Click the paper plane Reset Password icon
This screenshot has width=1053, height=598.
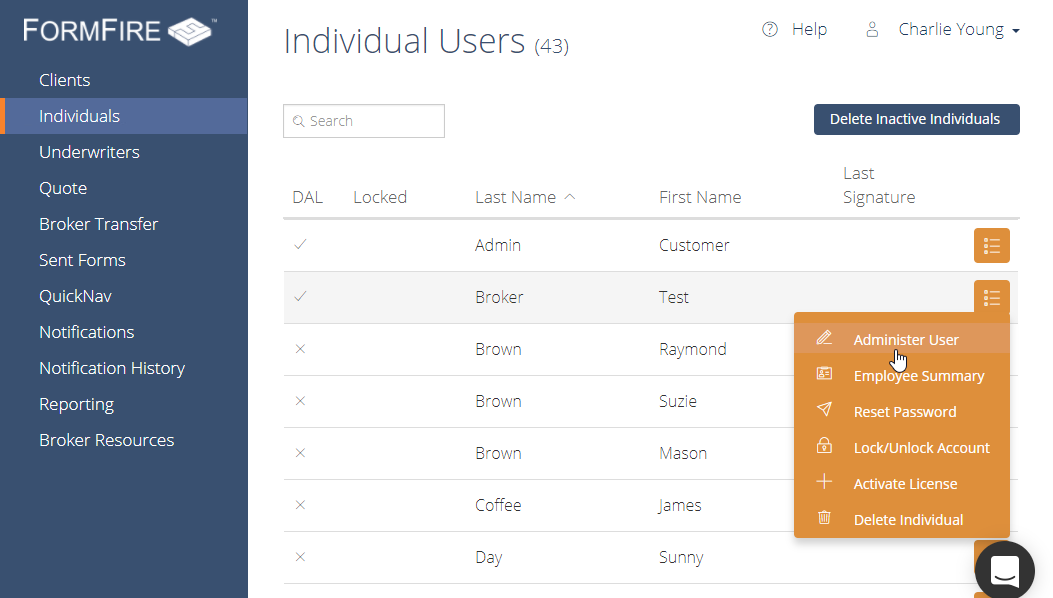tap(824, 410)
